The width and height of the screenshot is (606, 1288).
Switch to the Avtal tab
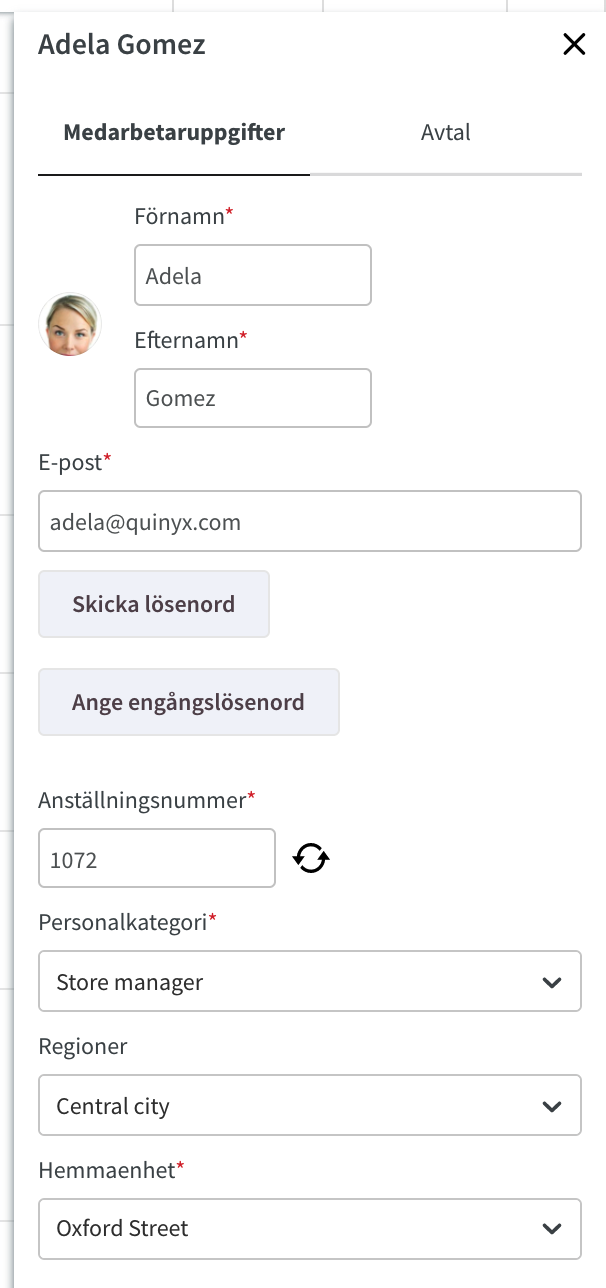[446, 132]
